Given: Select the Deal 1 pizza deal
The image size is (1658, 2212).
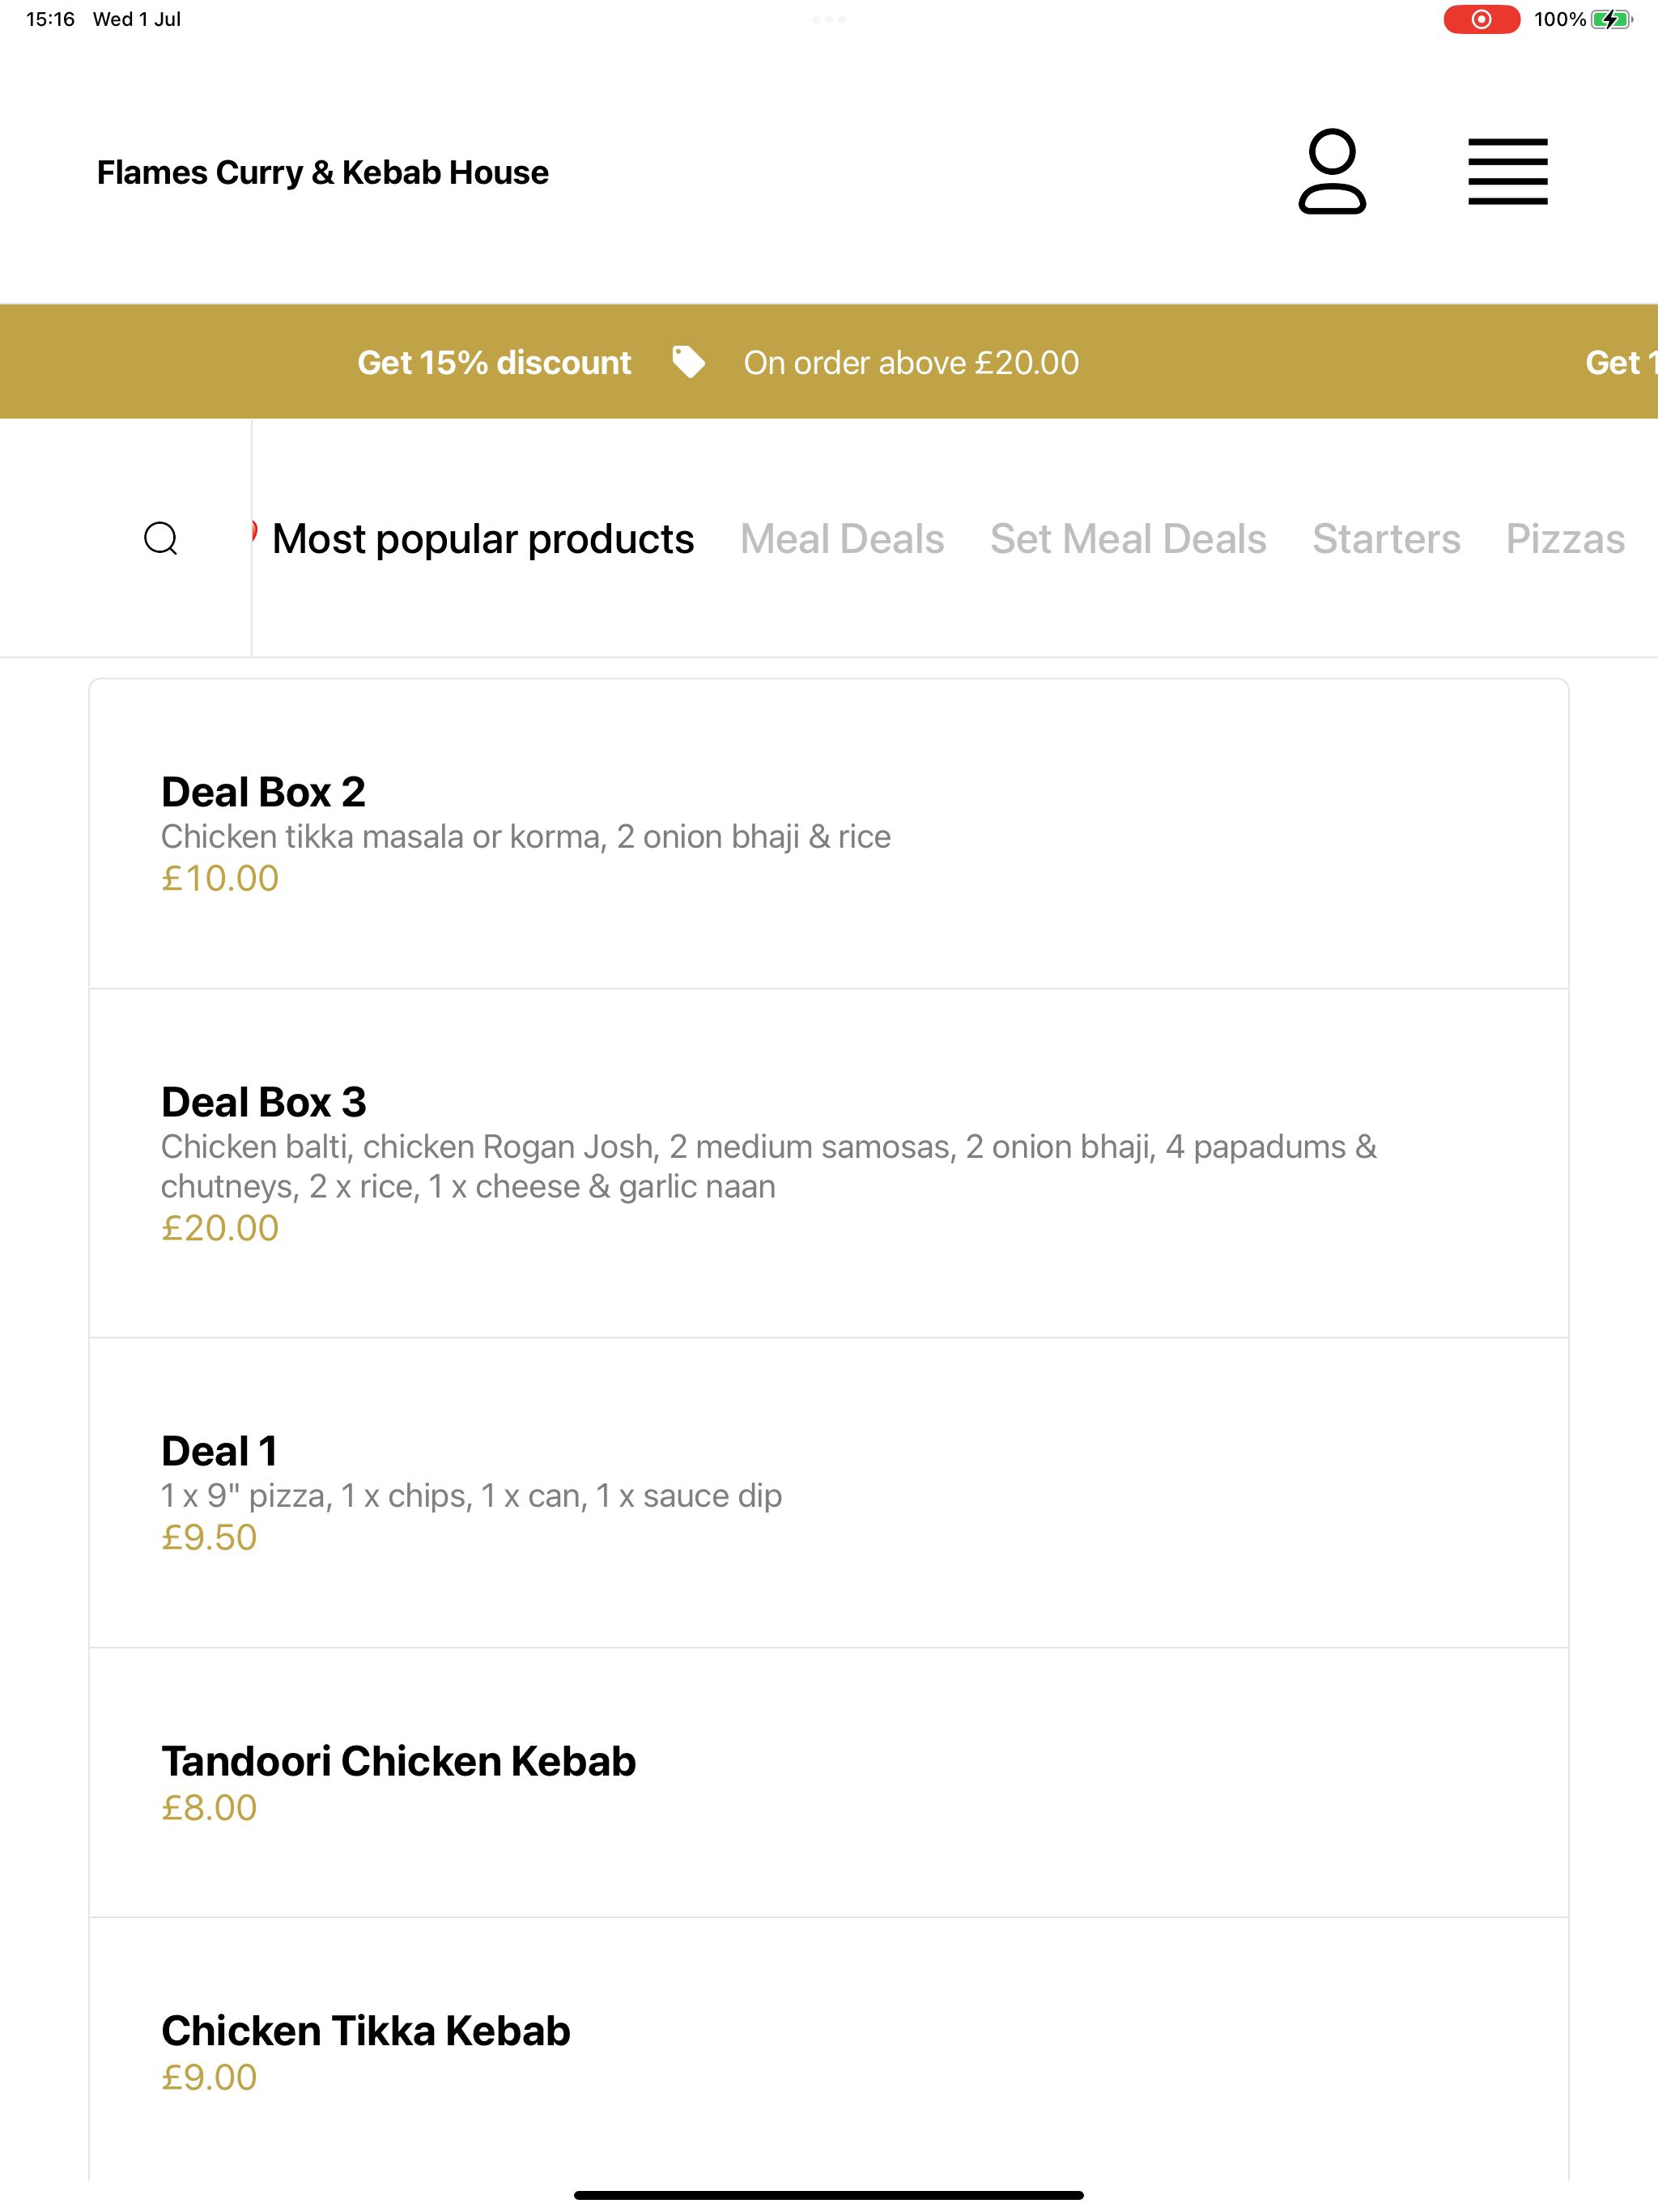Looking at the screenshot, I should click(x=829, y=1492).
